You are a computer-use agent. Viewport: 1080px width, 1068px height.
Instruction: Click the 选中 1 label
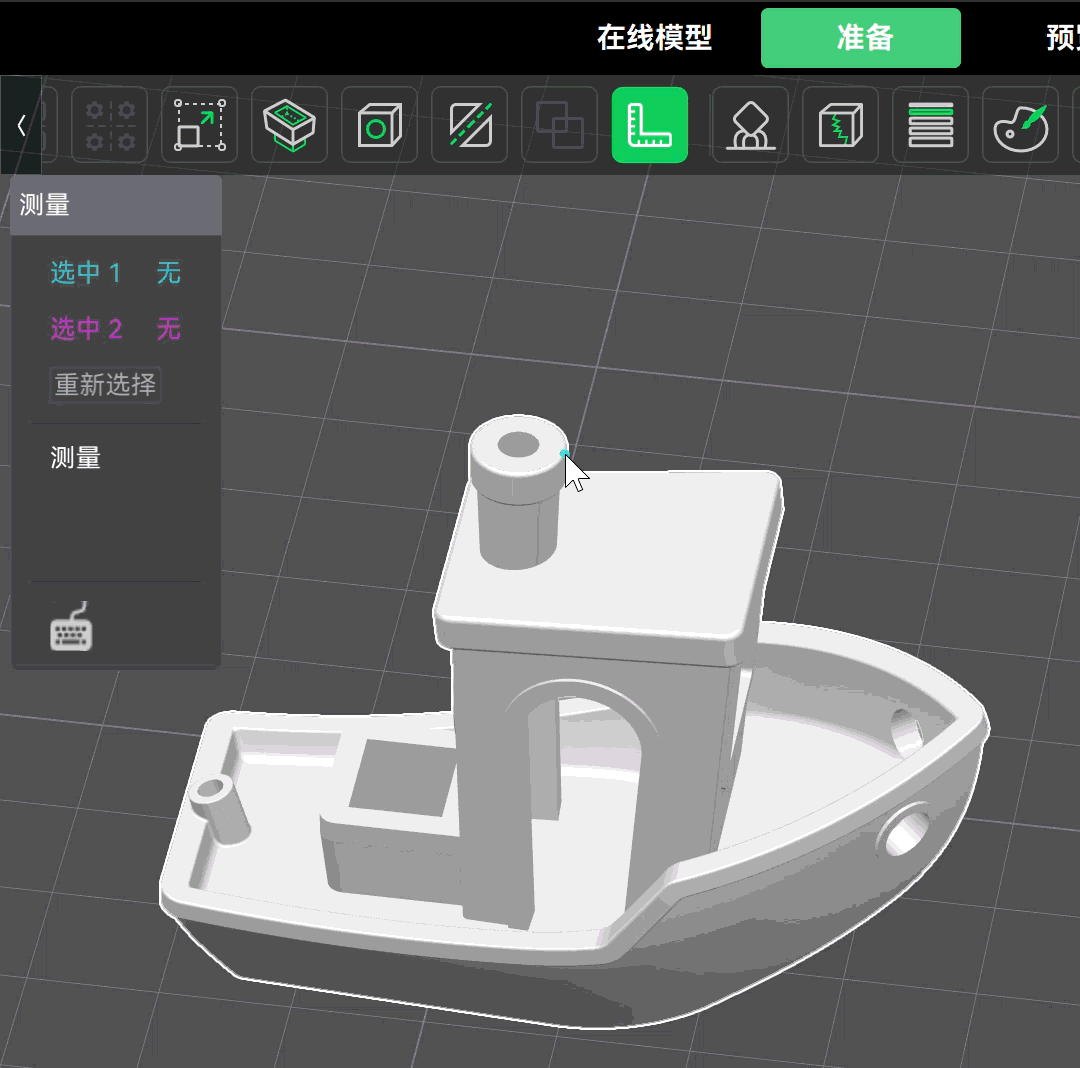pyautogui.click(x=86, y=273)
